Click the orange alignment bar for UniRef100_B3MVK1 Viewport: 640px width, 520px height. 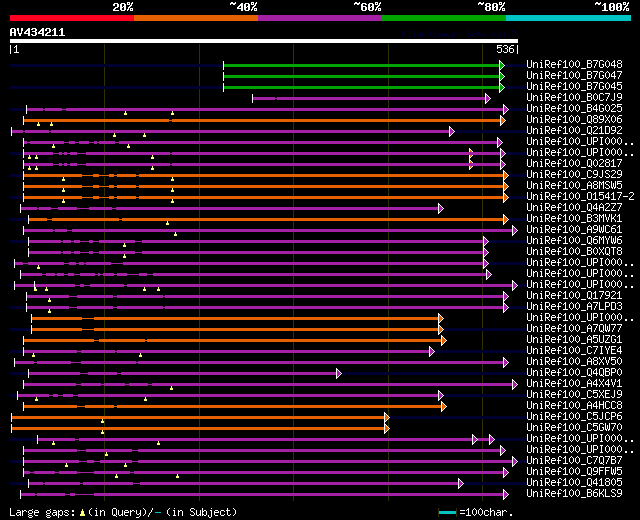coord(266,220)
